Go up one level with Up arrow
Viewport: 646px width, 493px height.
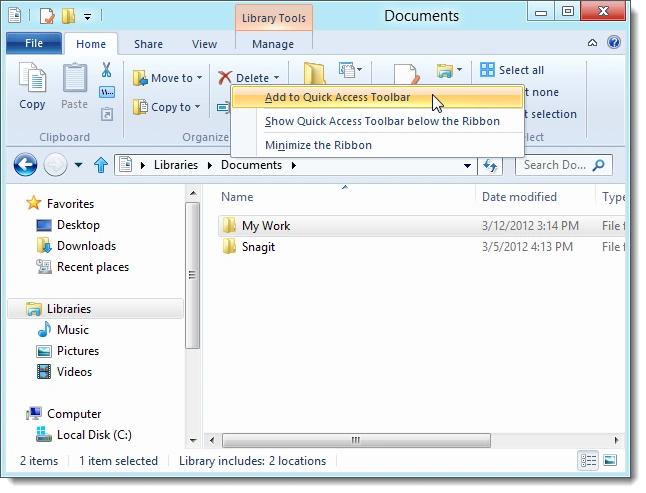click(x=101, y=165)
